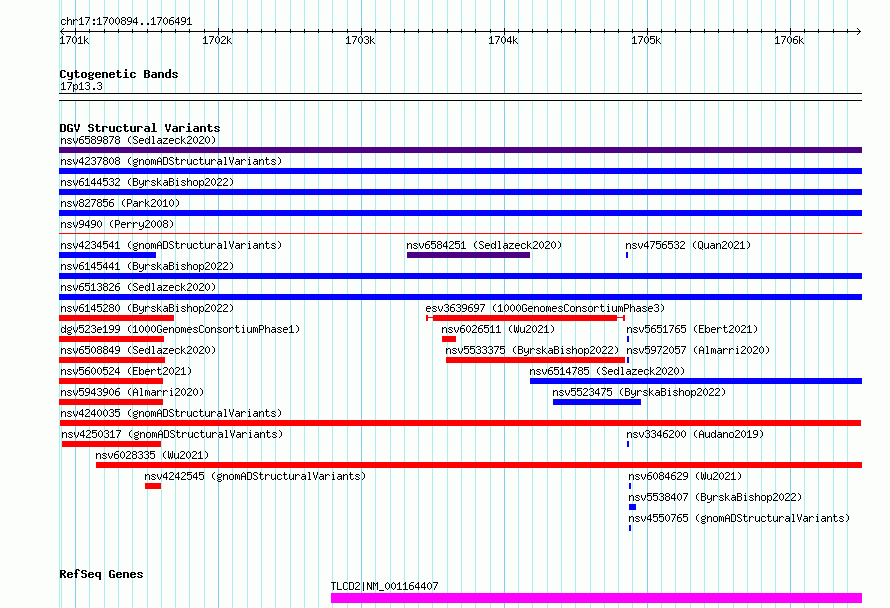The image size is (890, 608).
Task: Click the nsv6589878 (Sedlazeck2020) variant label
Action: point(138,140)
